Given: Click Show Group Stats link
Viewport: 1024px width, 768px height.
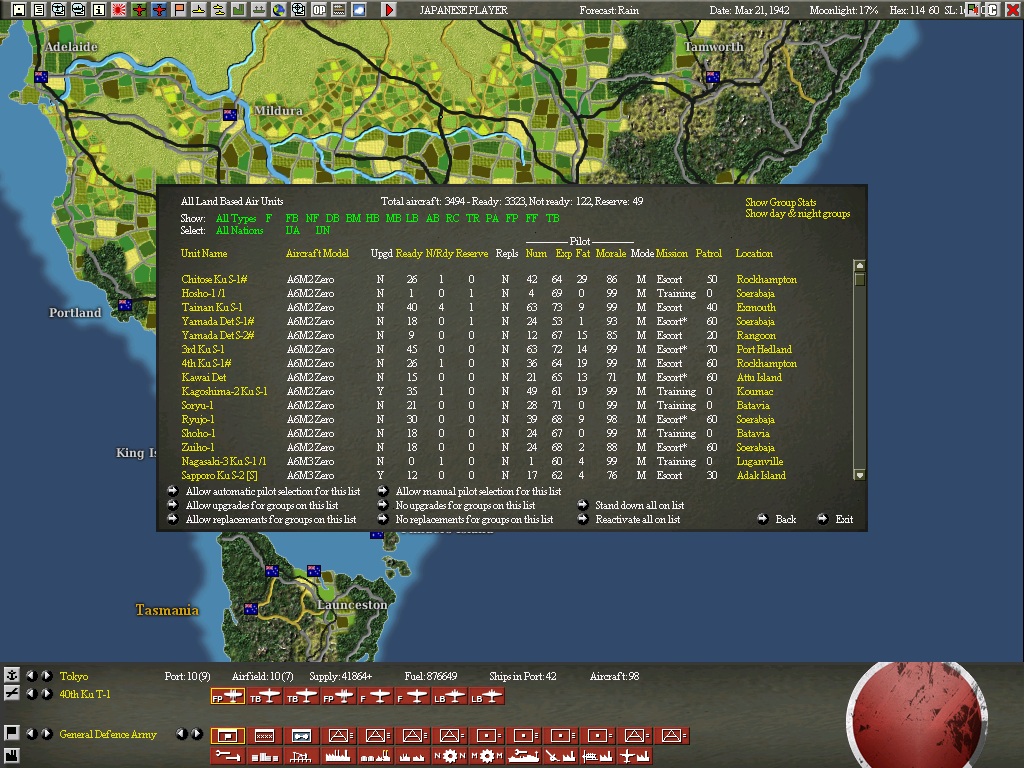Looking at the screenshot, I should [780, 202].
